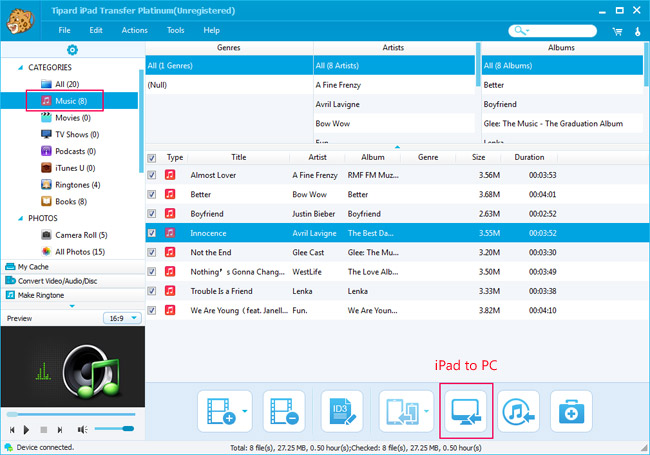Uncheck the Boyfriend song checkbox
Viewport: 650px width, 455px height.
[152, 214]
